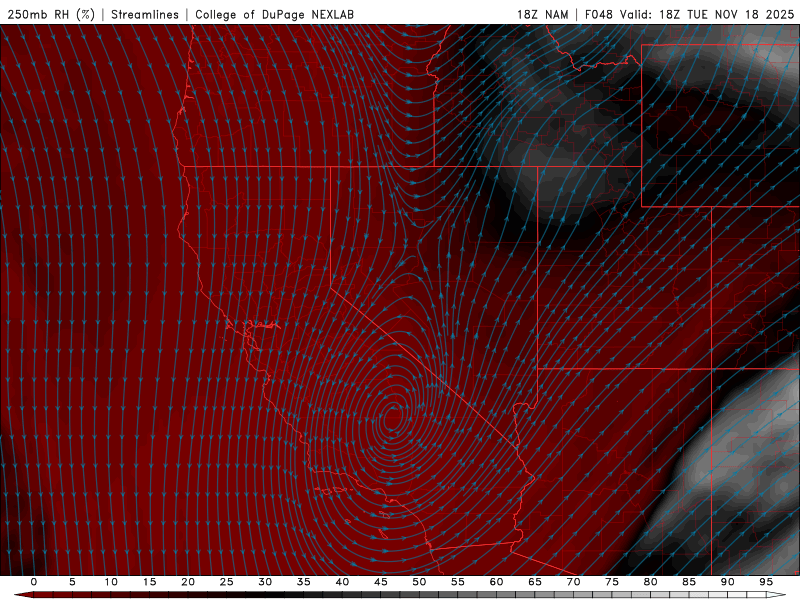Image resolution: width=800 pixels, height=600 pixels.
Task: Click the colorbar label "80"
Action: 650,582
